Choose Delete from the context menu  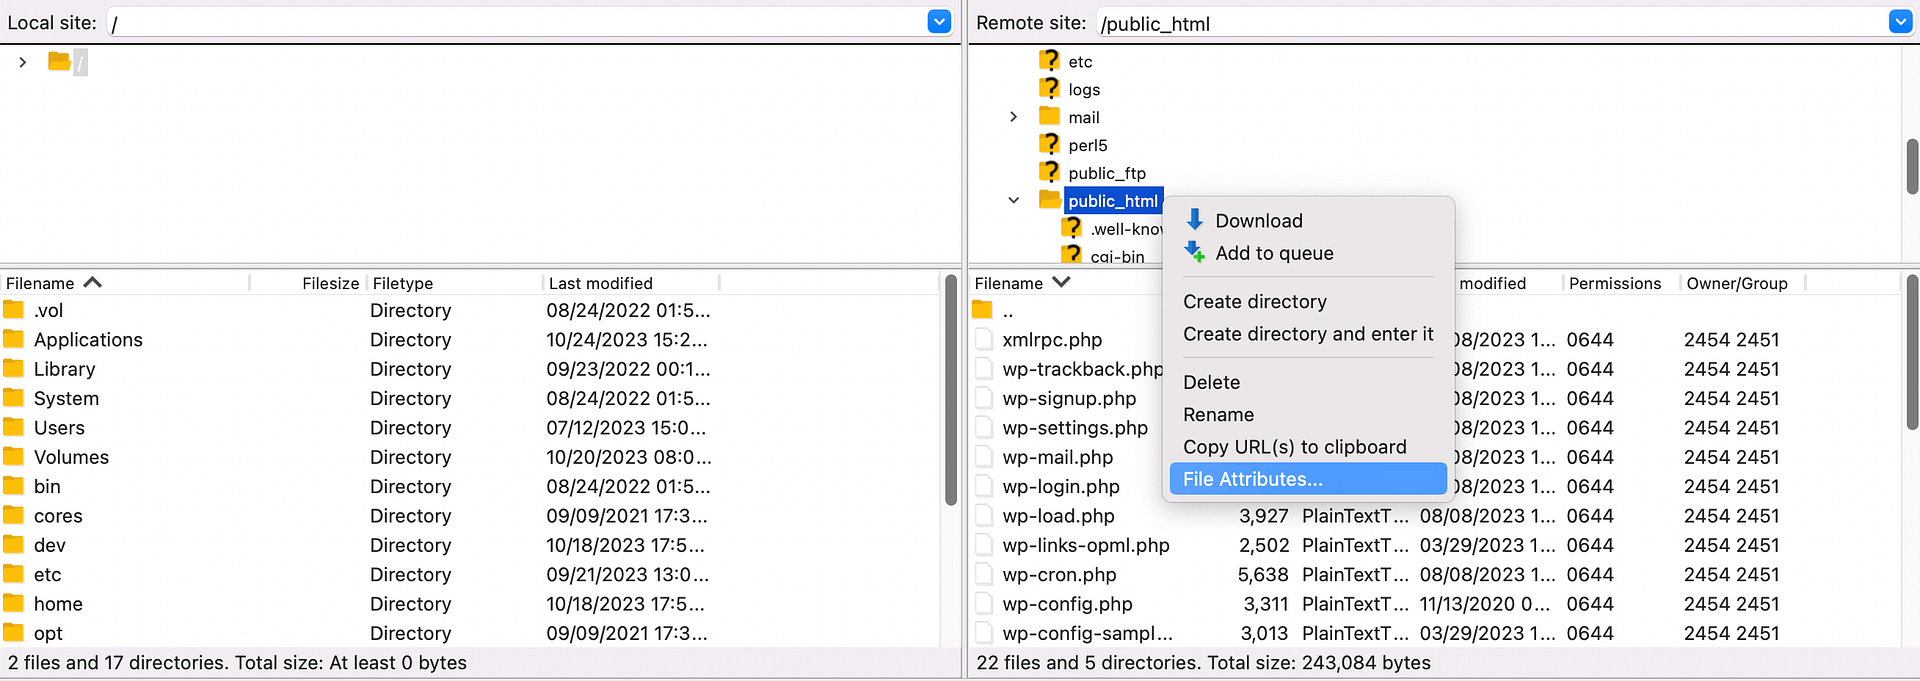pos(1211,382)
